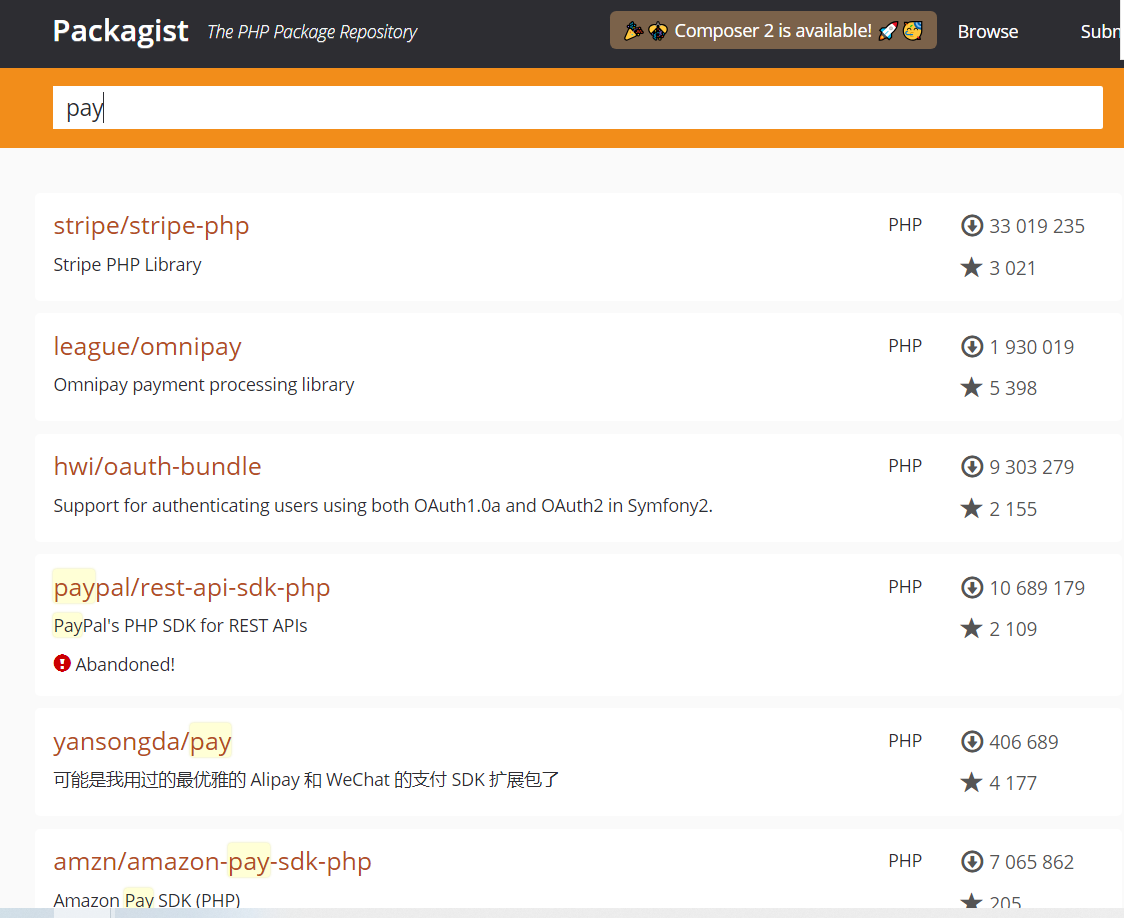The width and height of the screenshot is (1124, 918).
Task: Click the download count 1 930 019
Action: [x=1032, y=348]
